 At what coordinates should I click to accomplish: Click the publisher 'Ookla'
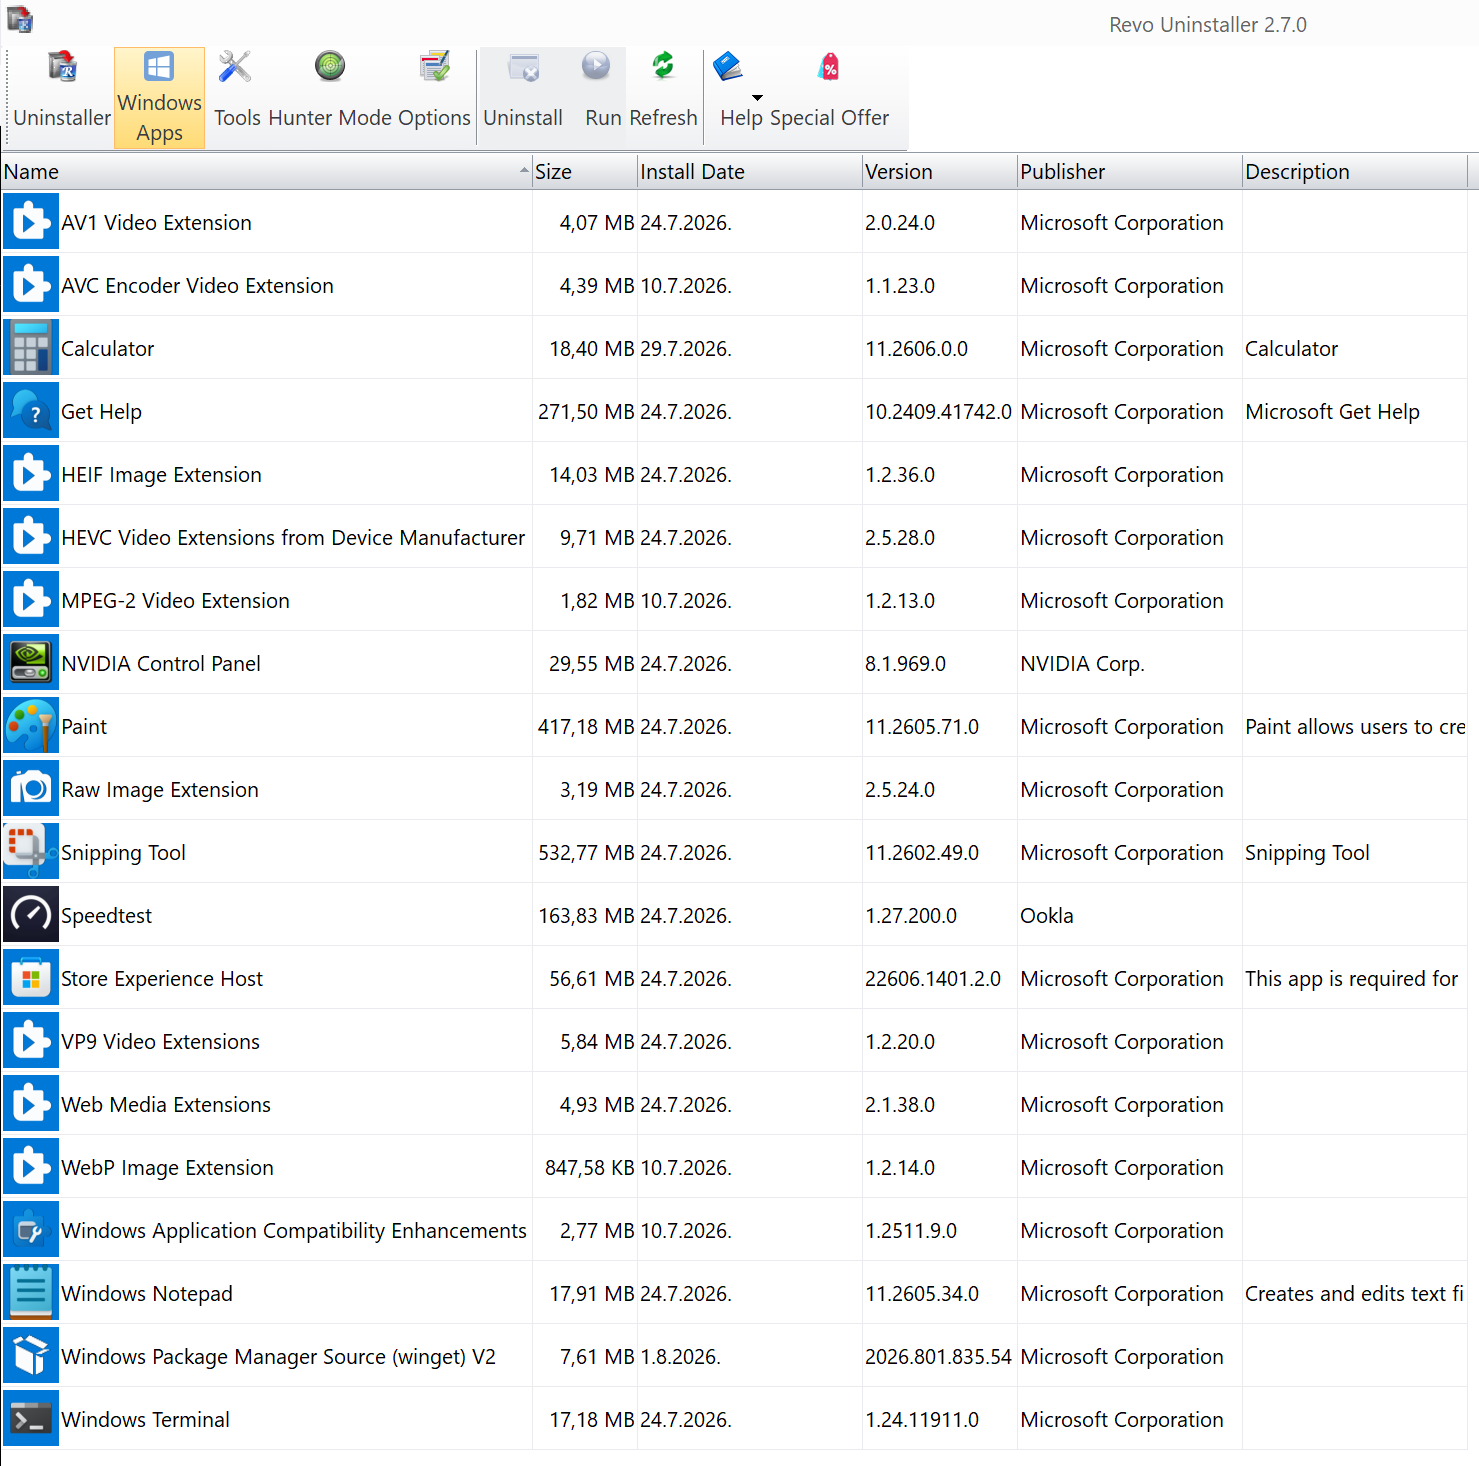[x=1047, y=916]
